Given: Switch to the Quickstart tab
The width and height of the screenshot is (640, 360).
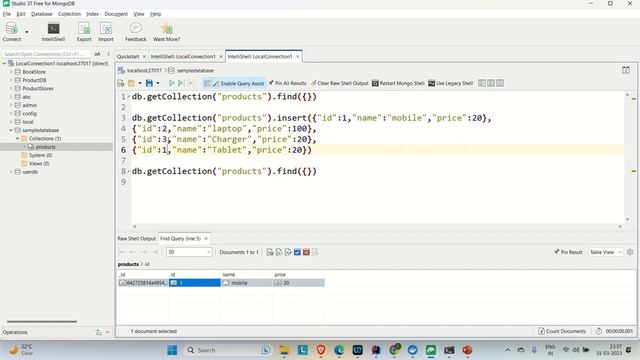Looking at the screenshot, I should (x=128, y=57).
